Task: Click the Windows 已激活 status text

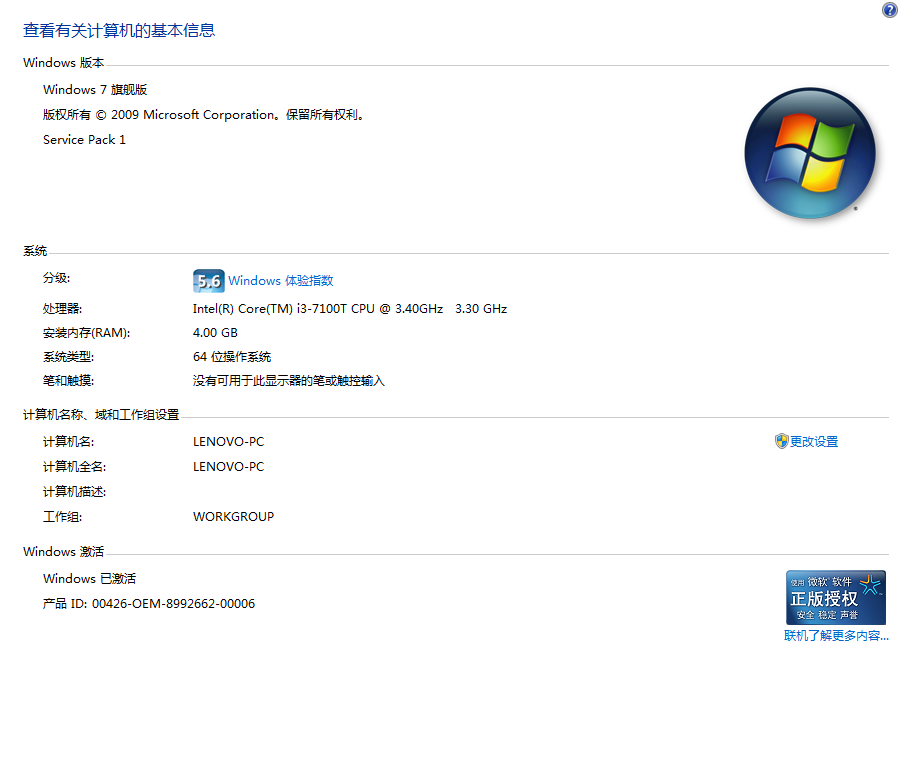Action: tap(90, 578)
